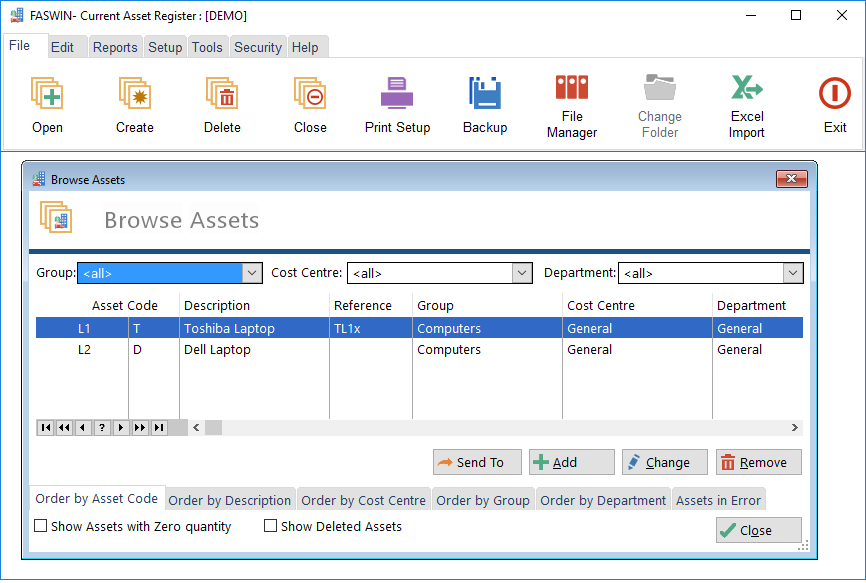
Task: Open the Reports menu tab
Action: (115, 47)
